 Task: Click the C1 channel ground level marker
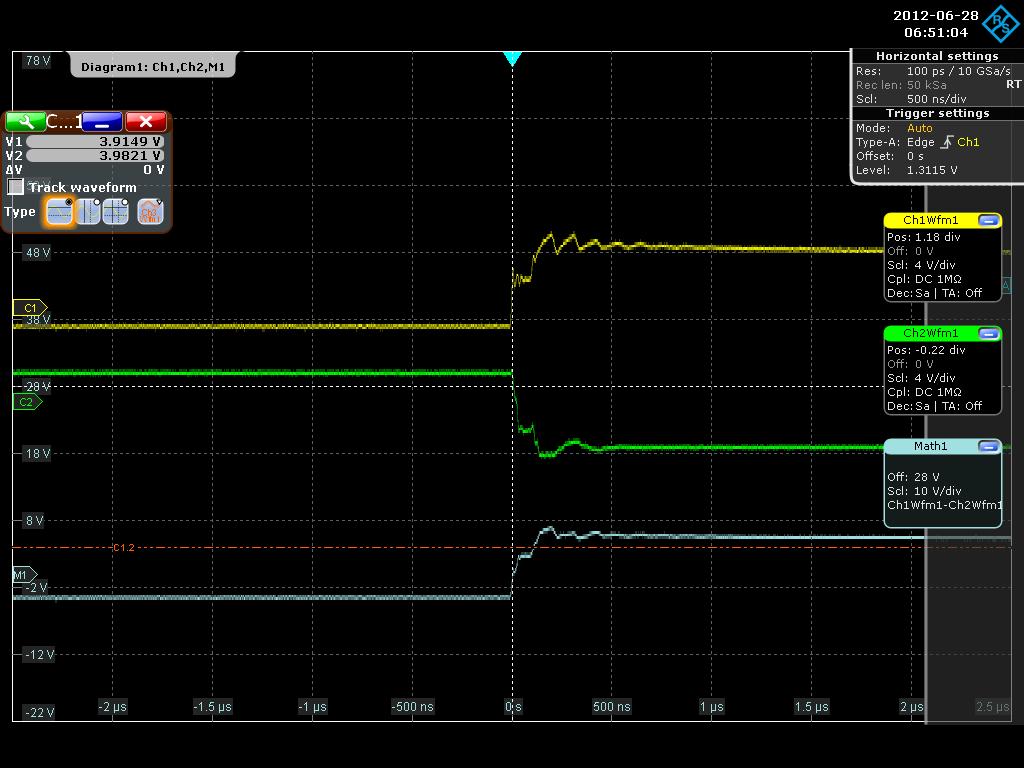(29, 308)
